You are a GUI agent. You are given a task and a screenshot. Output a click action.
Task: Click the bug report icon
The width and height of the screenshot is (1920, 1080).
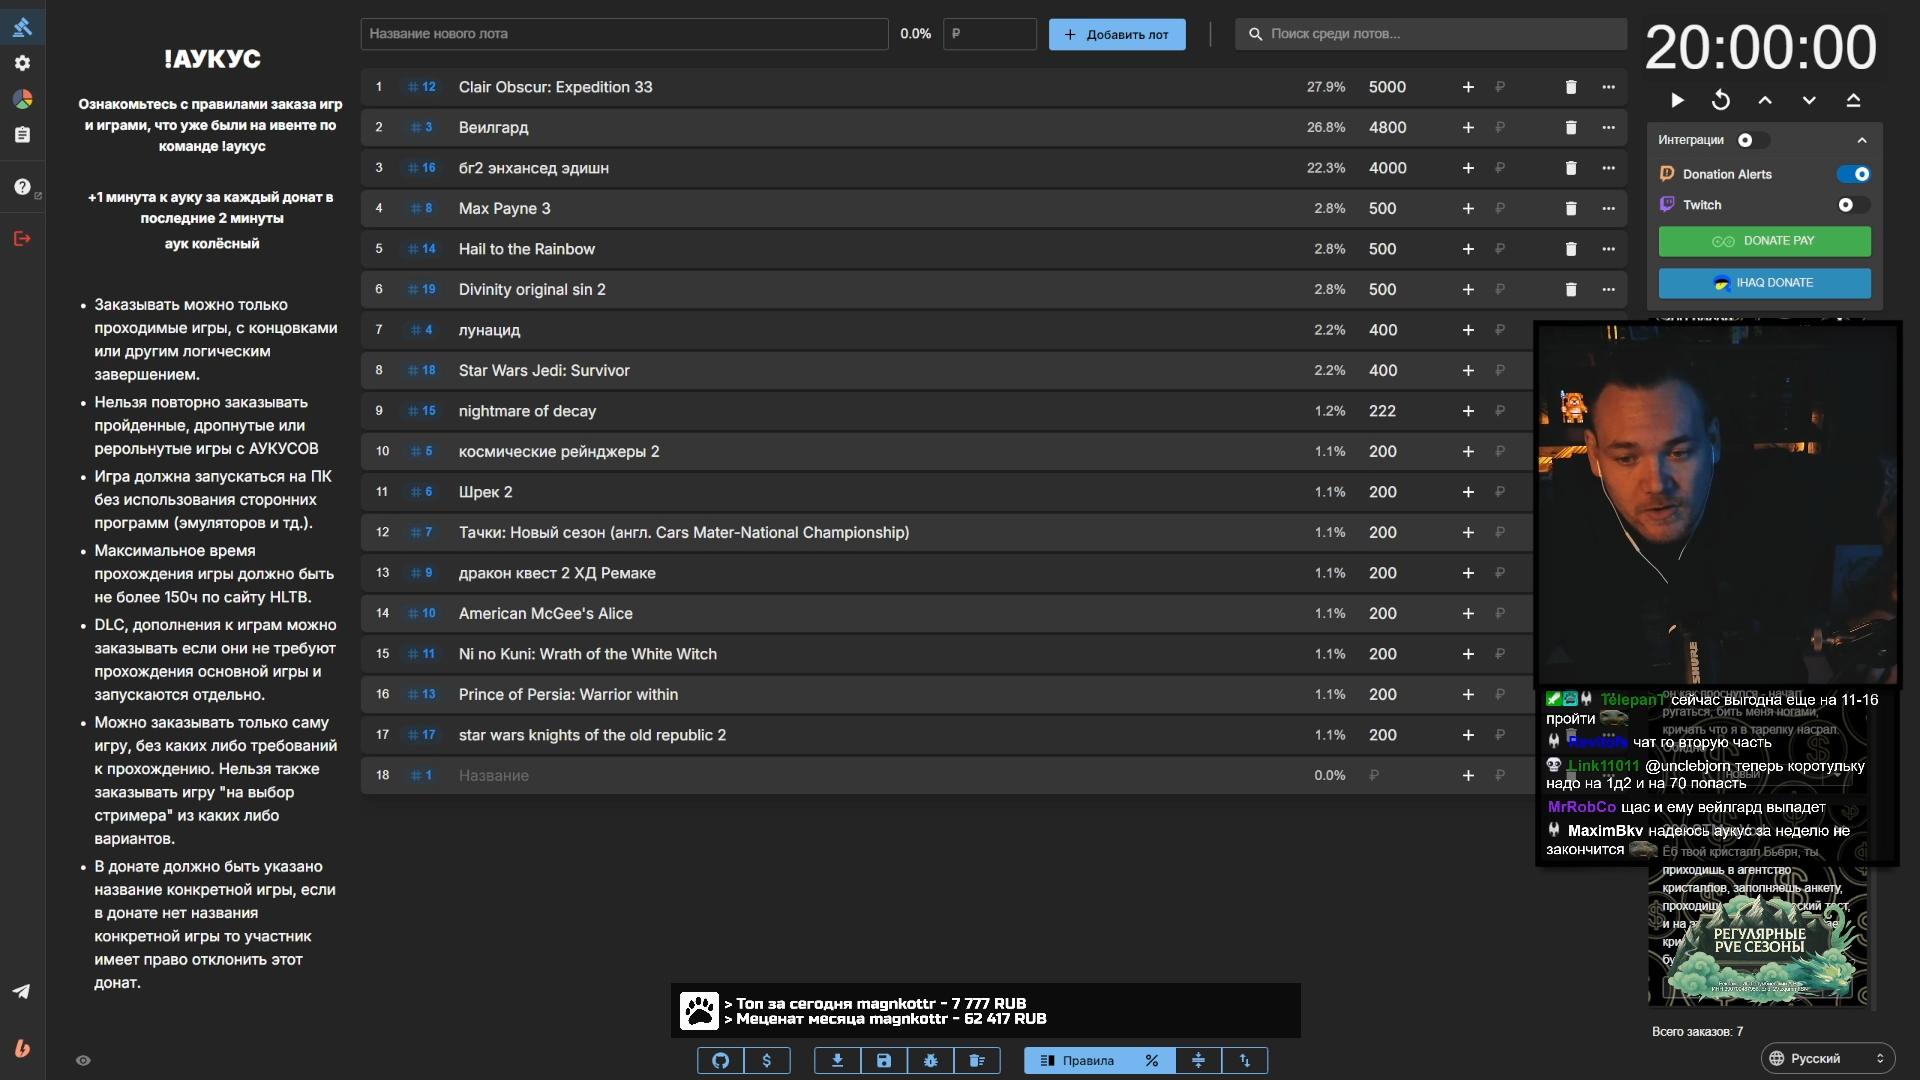point(931,1061)
